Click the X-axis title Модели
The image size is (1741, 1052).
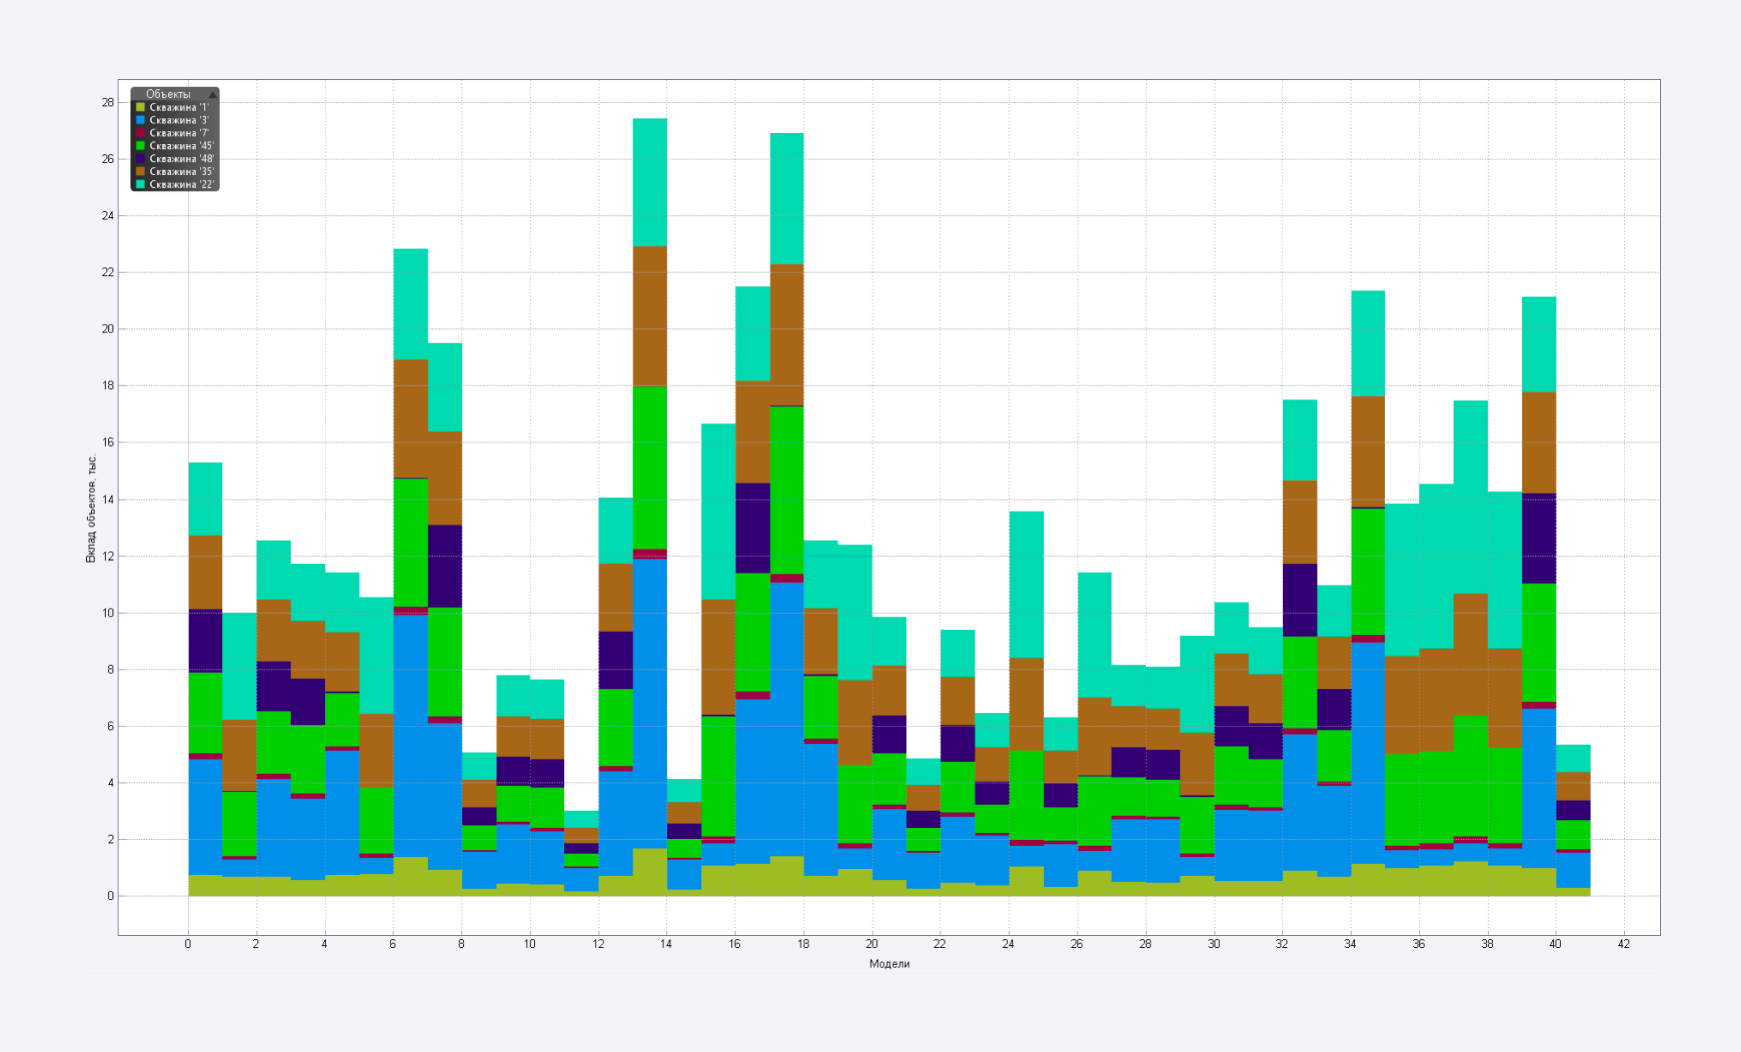889,964
